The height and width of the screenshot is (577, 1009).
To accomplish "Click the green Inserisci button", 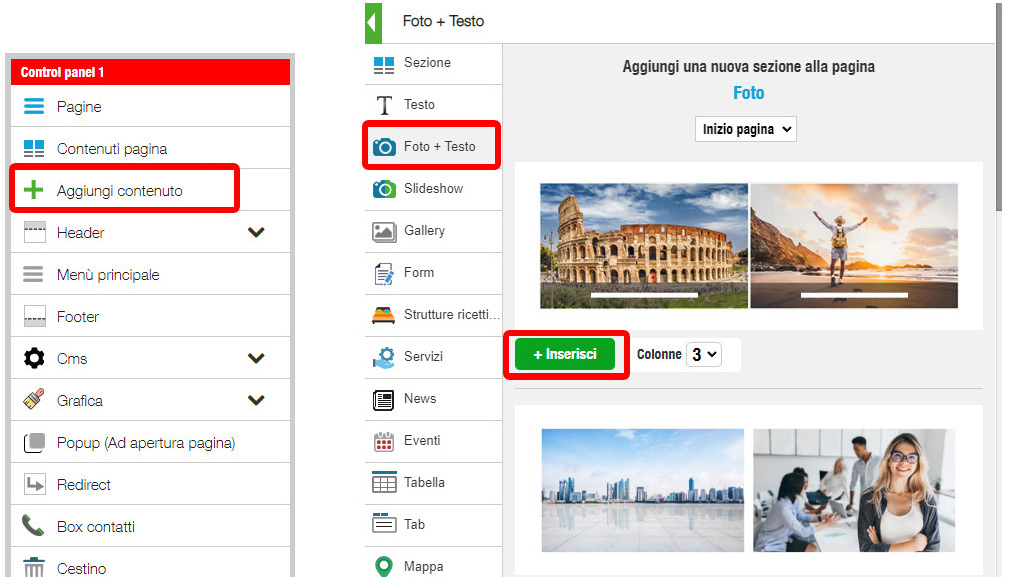I will tap(565, 354).
